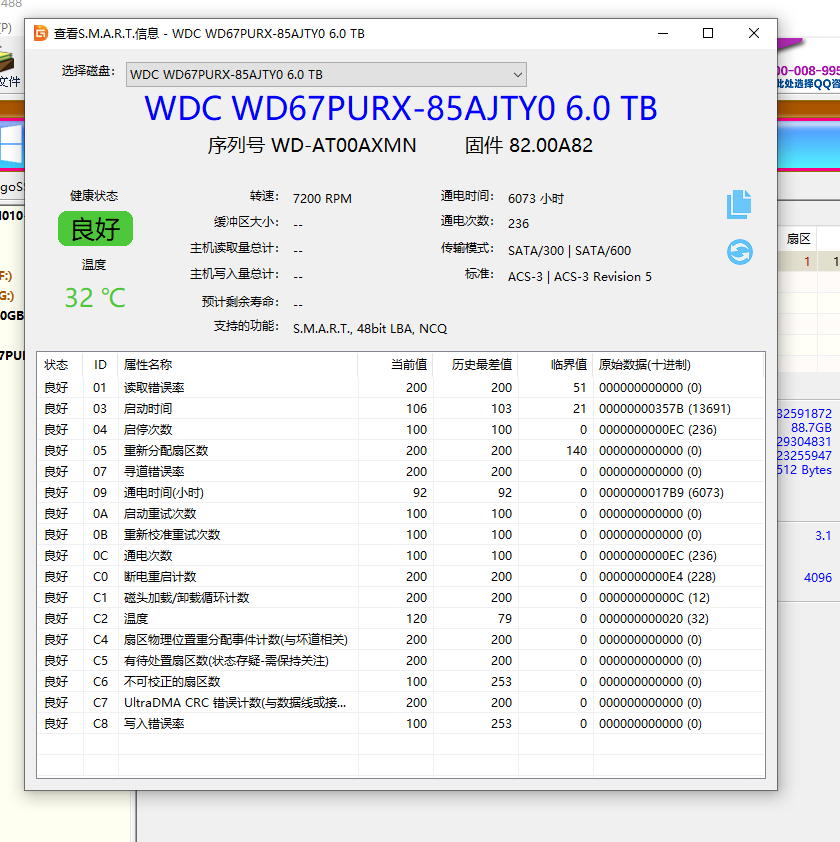Image resolution: width=840 pixels, height=842 pixels.
Task: Close the S.M.A.R.T. info window
Action: [x=754, y=33]
